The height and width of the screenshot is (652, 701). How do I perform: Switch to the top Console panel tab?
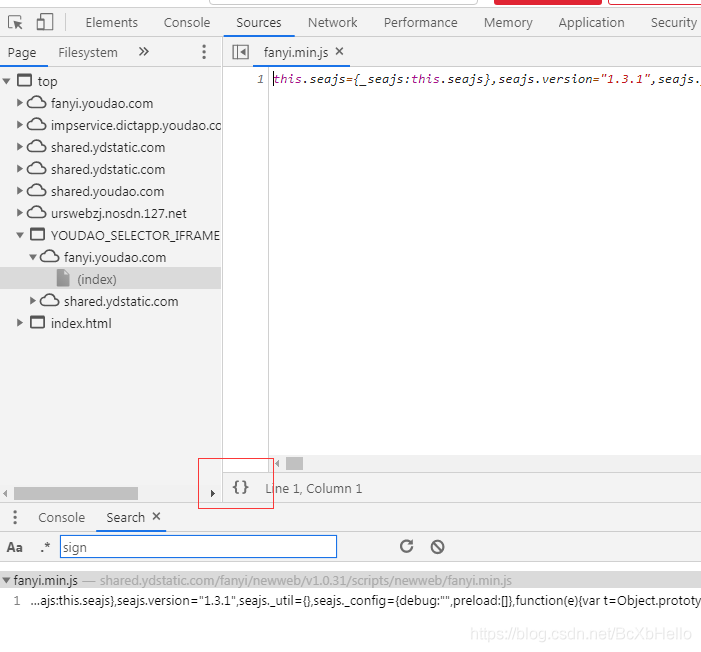187,22
